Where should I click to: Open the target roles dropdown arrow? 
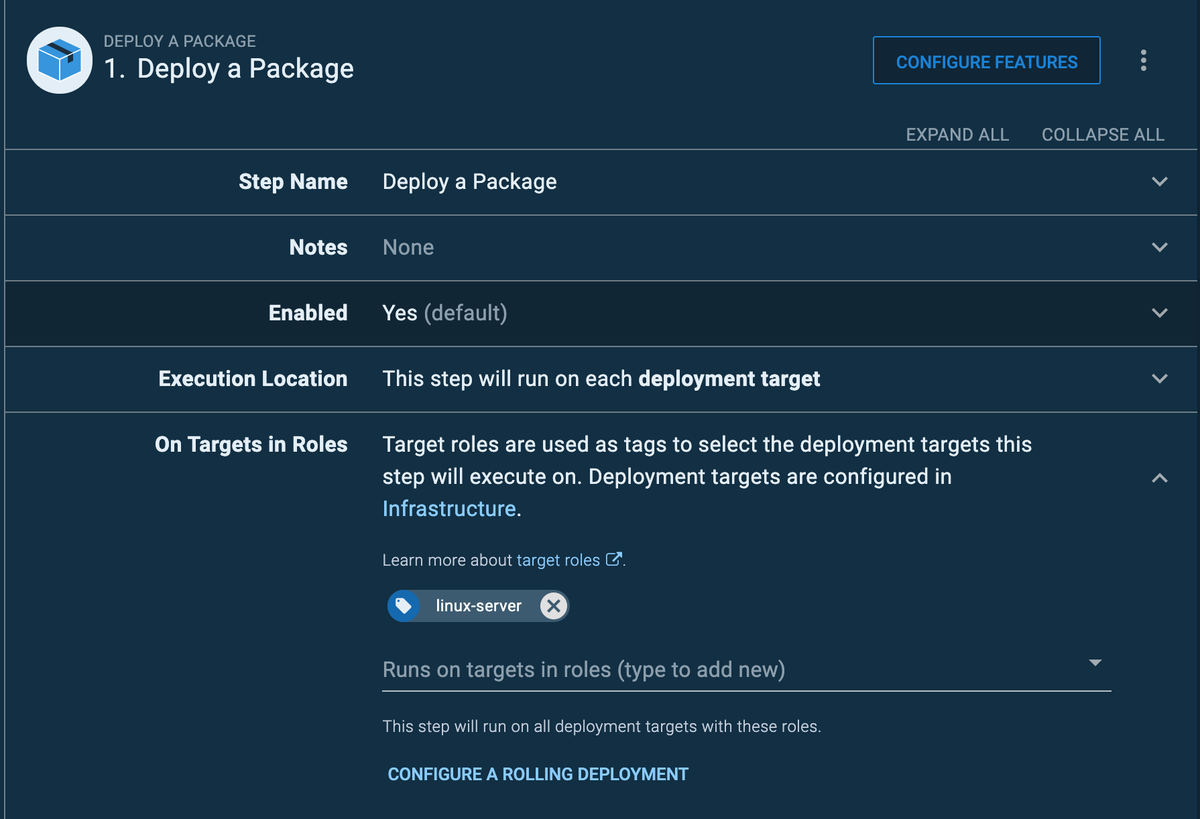click(x=1094, y=663)
